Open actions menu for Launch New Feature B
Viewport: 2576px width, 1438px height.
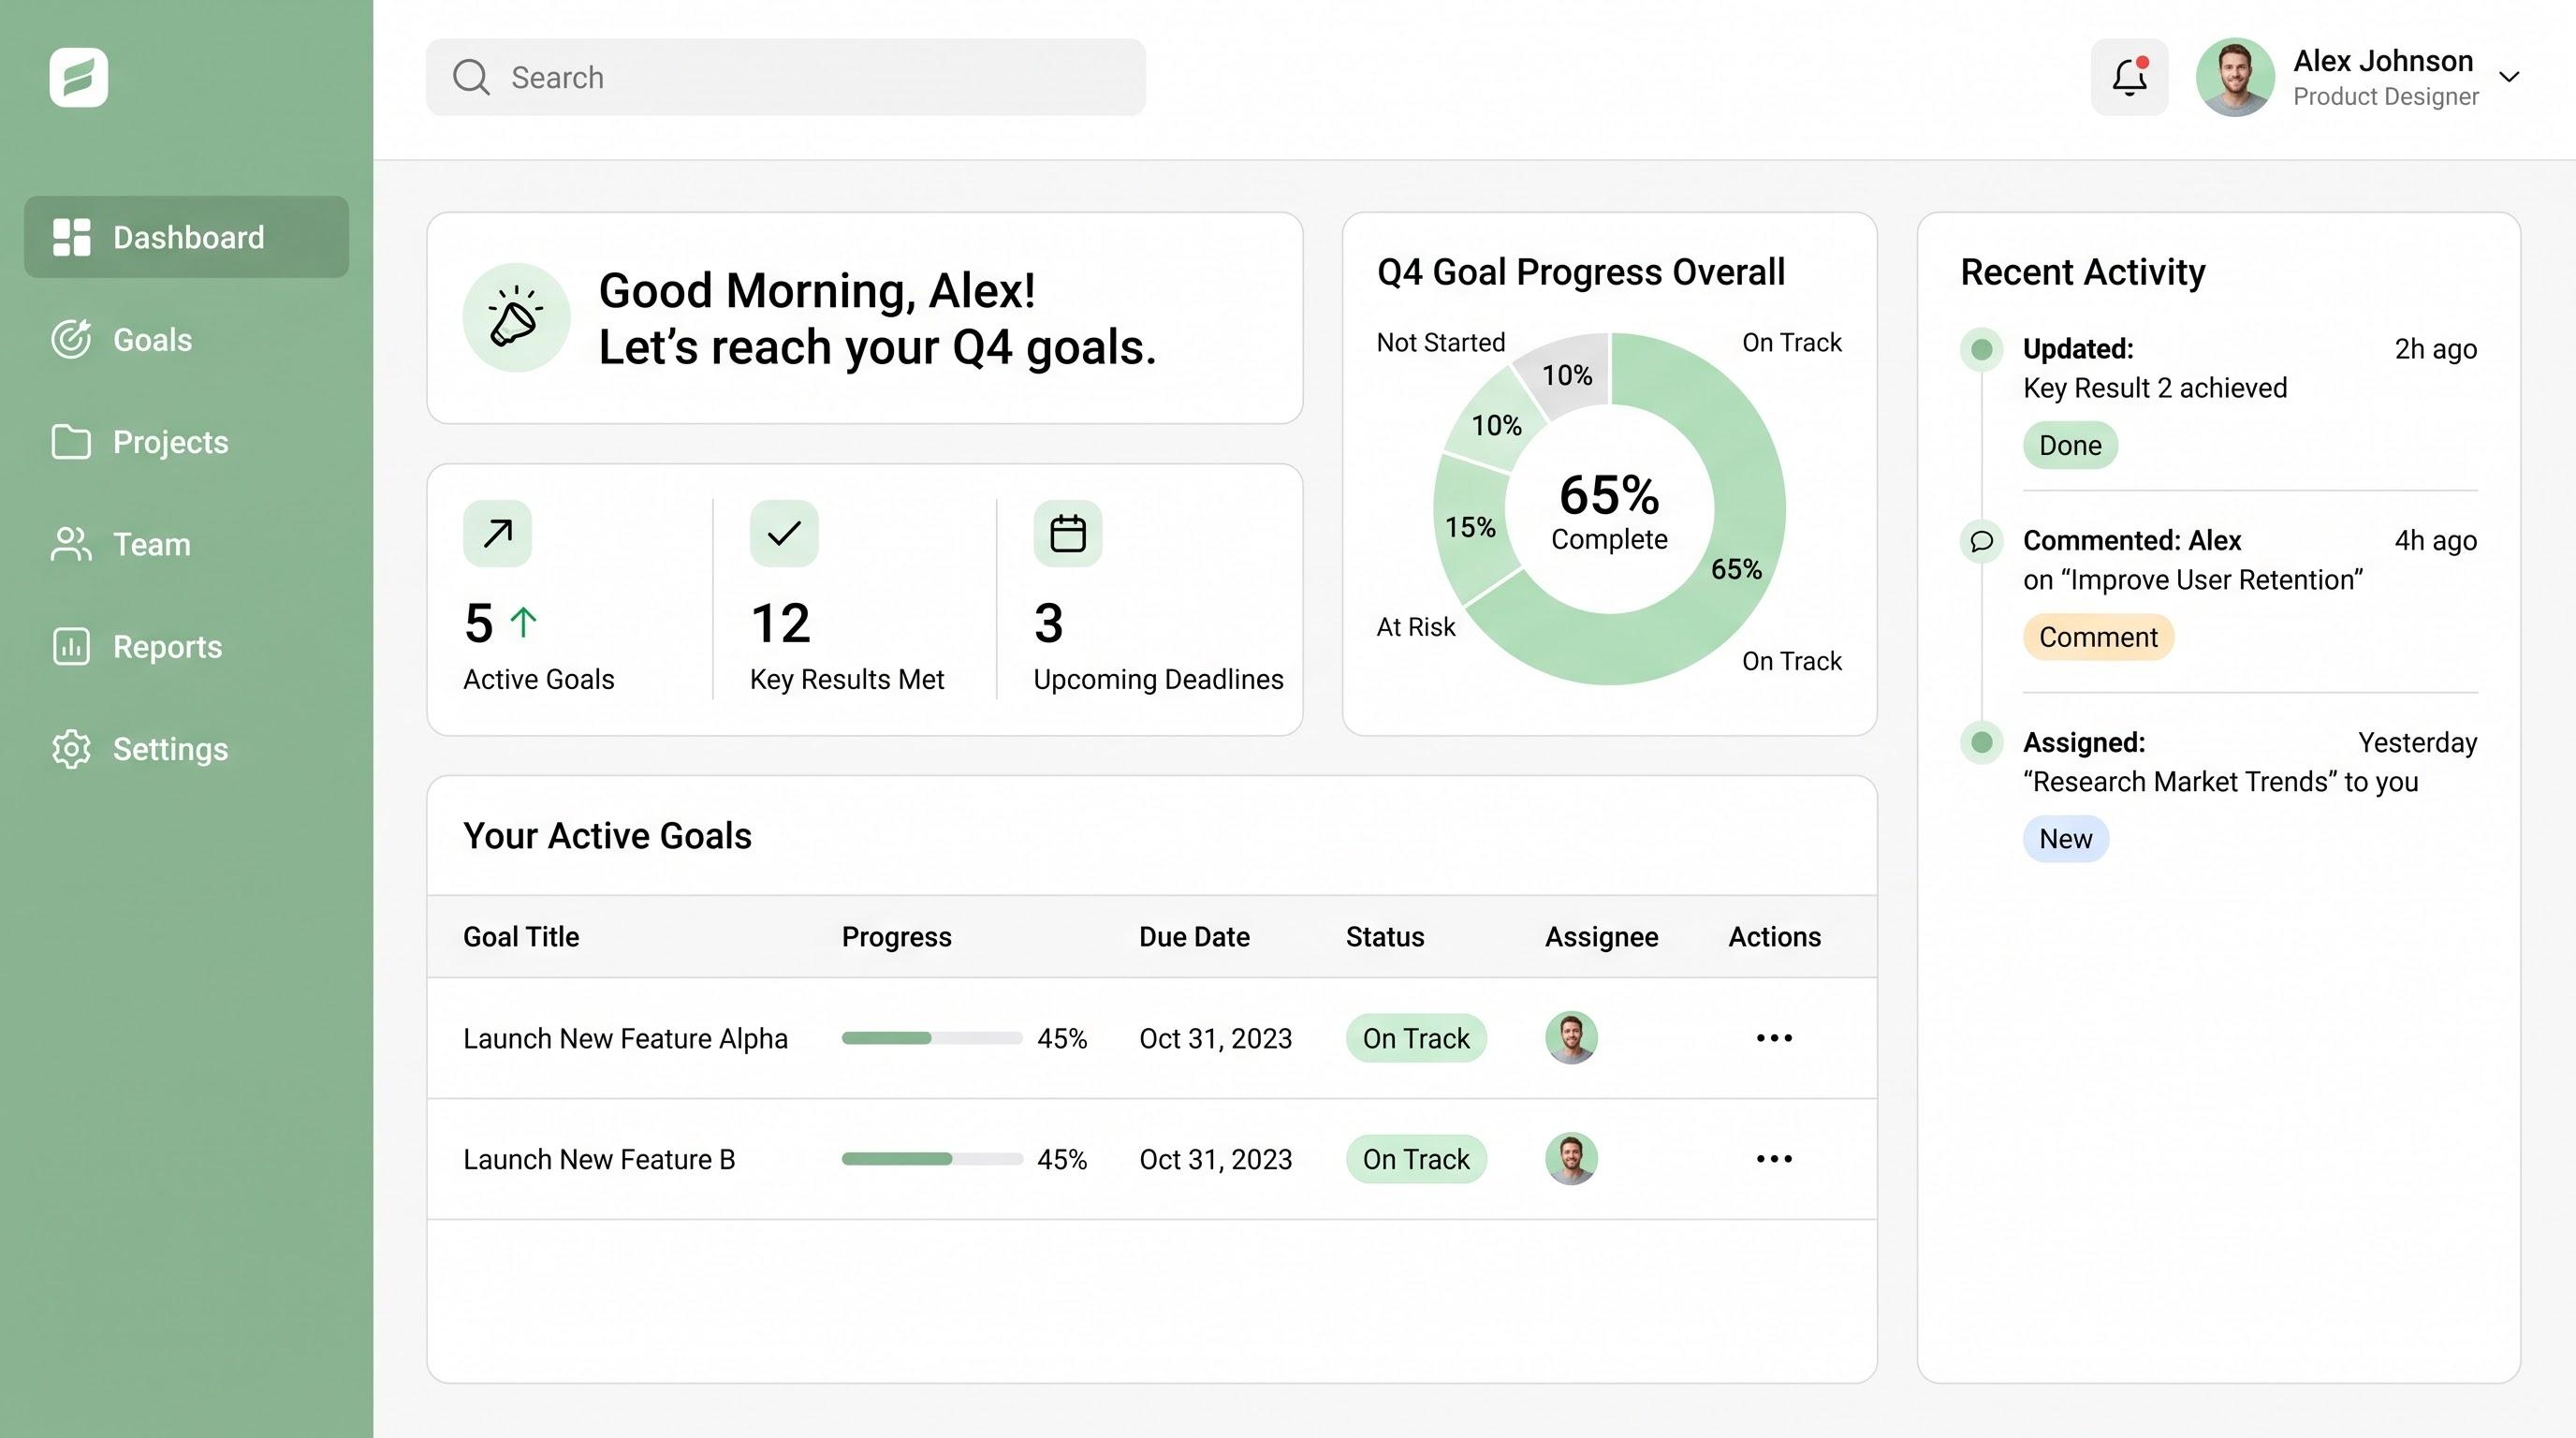[x=1774, y=1159]
